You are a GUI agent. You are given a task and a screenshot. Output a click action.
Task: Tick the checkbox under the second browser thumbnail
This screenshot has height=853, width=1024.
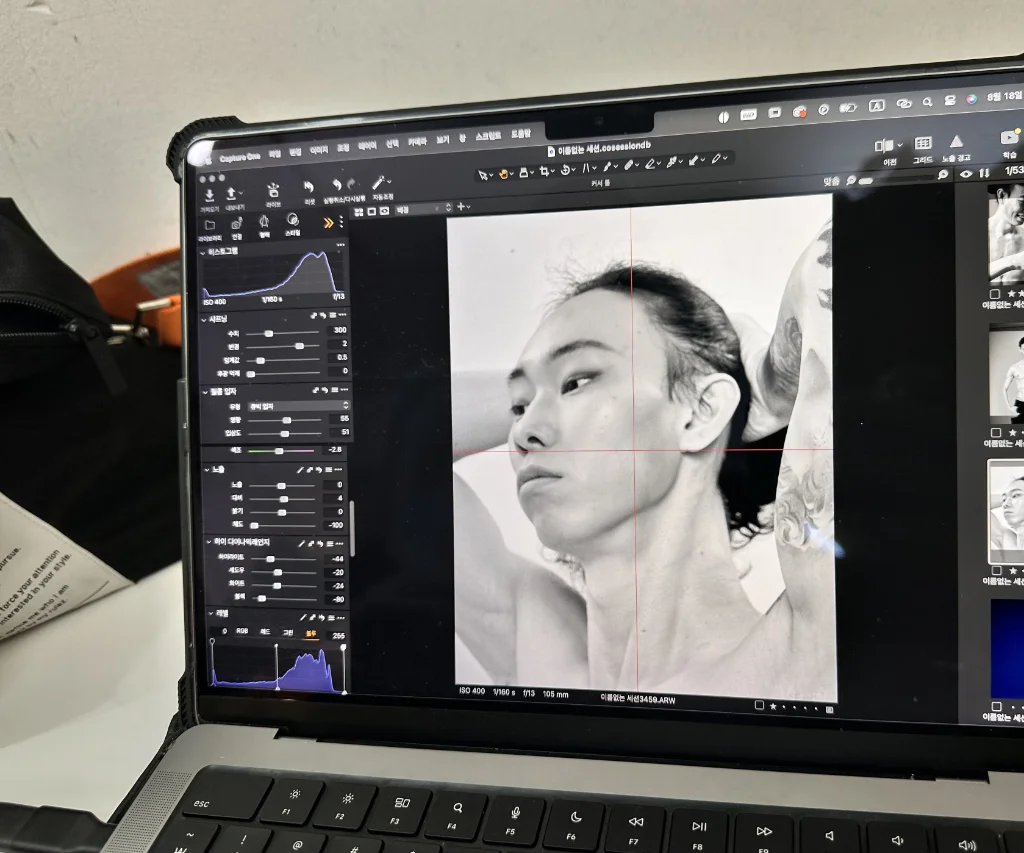[996, 432]
